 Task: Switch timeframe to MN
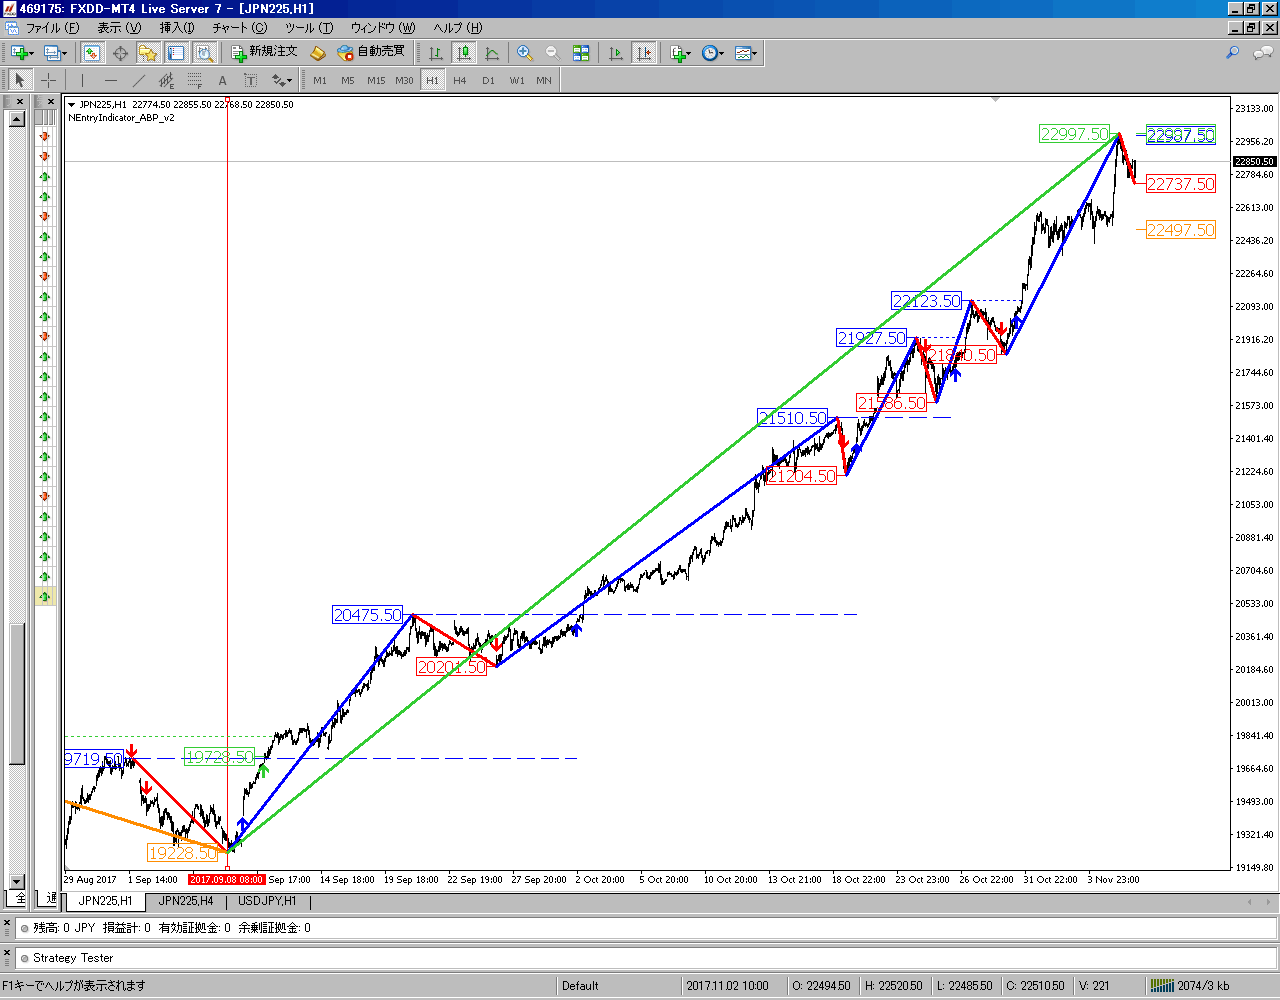pos(544,80)
